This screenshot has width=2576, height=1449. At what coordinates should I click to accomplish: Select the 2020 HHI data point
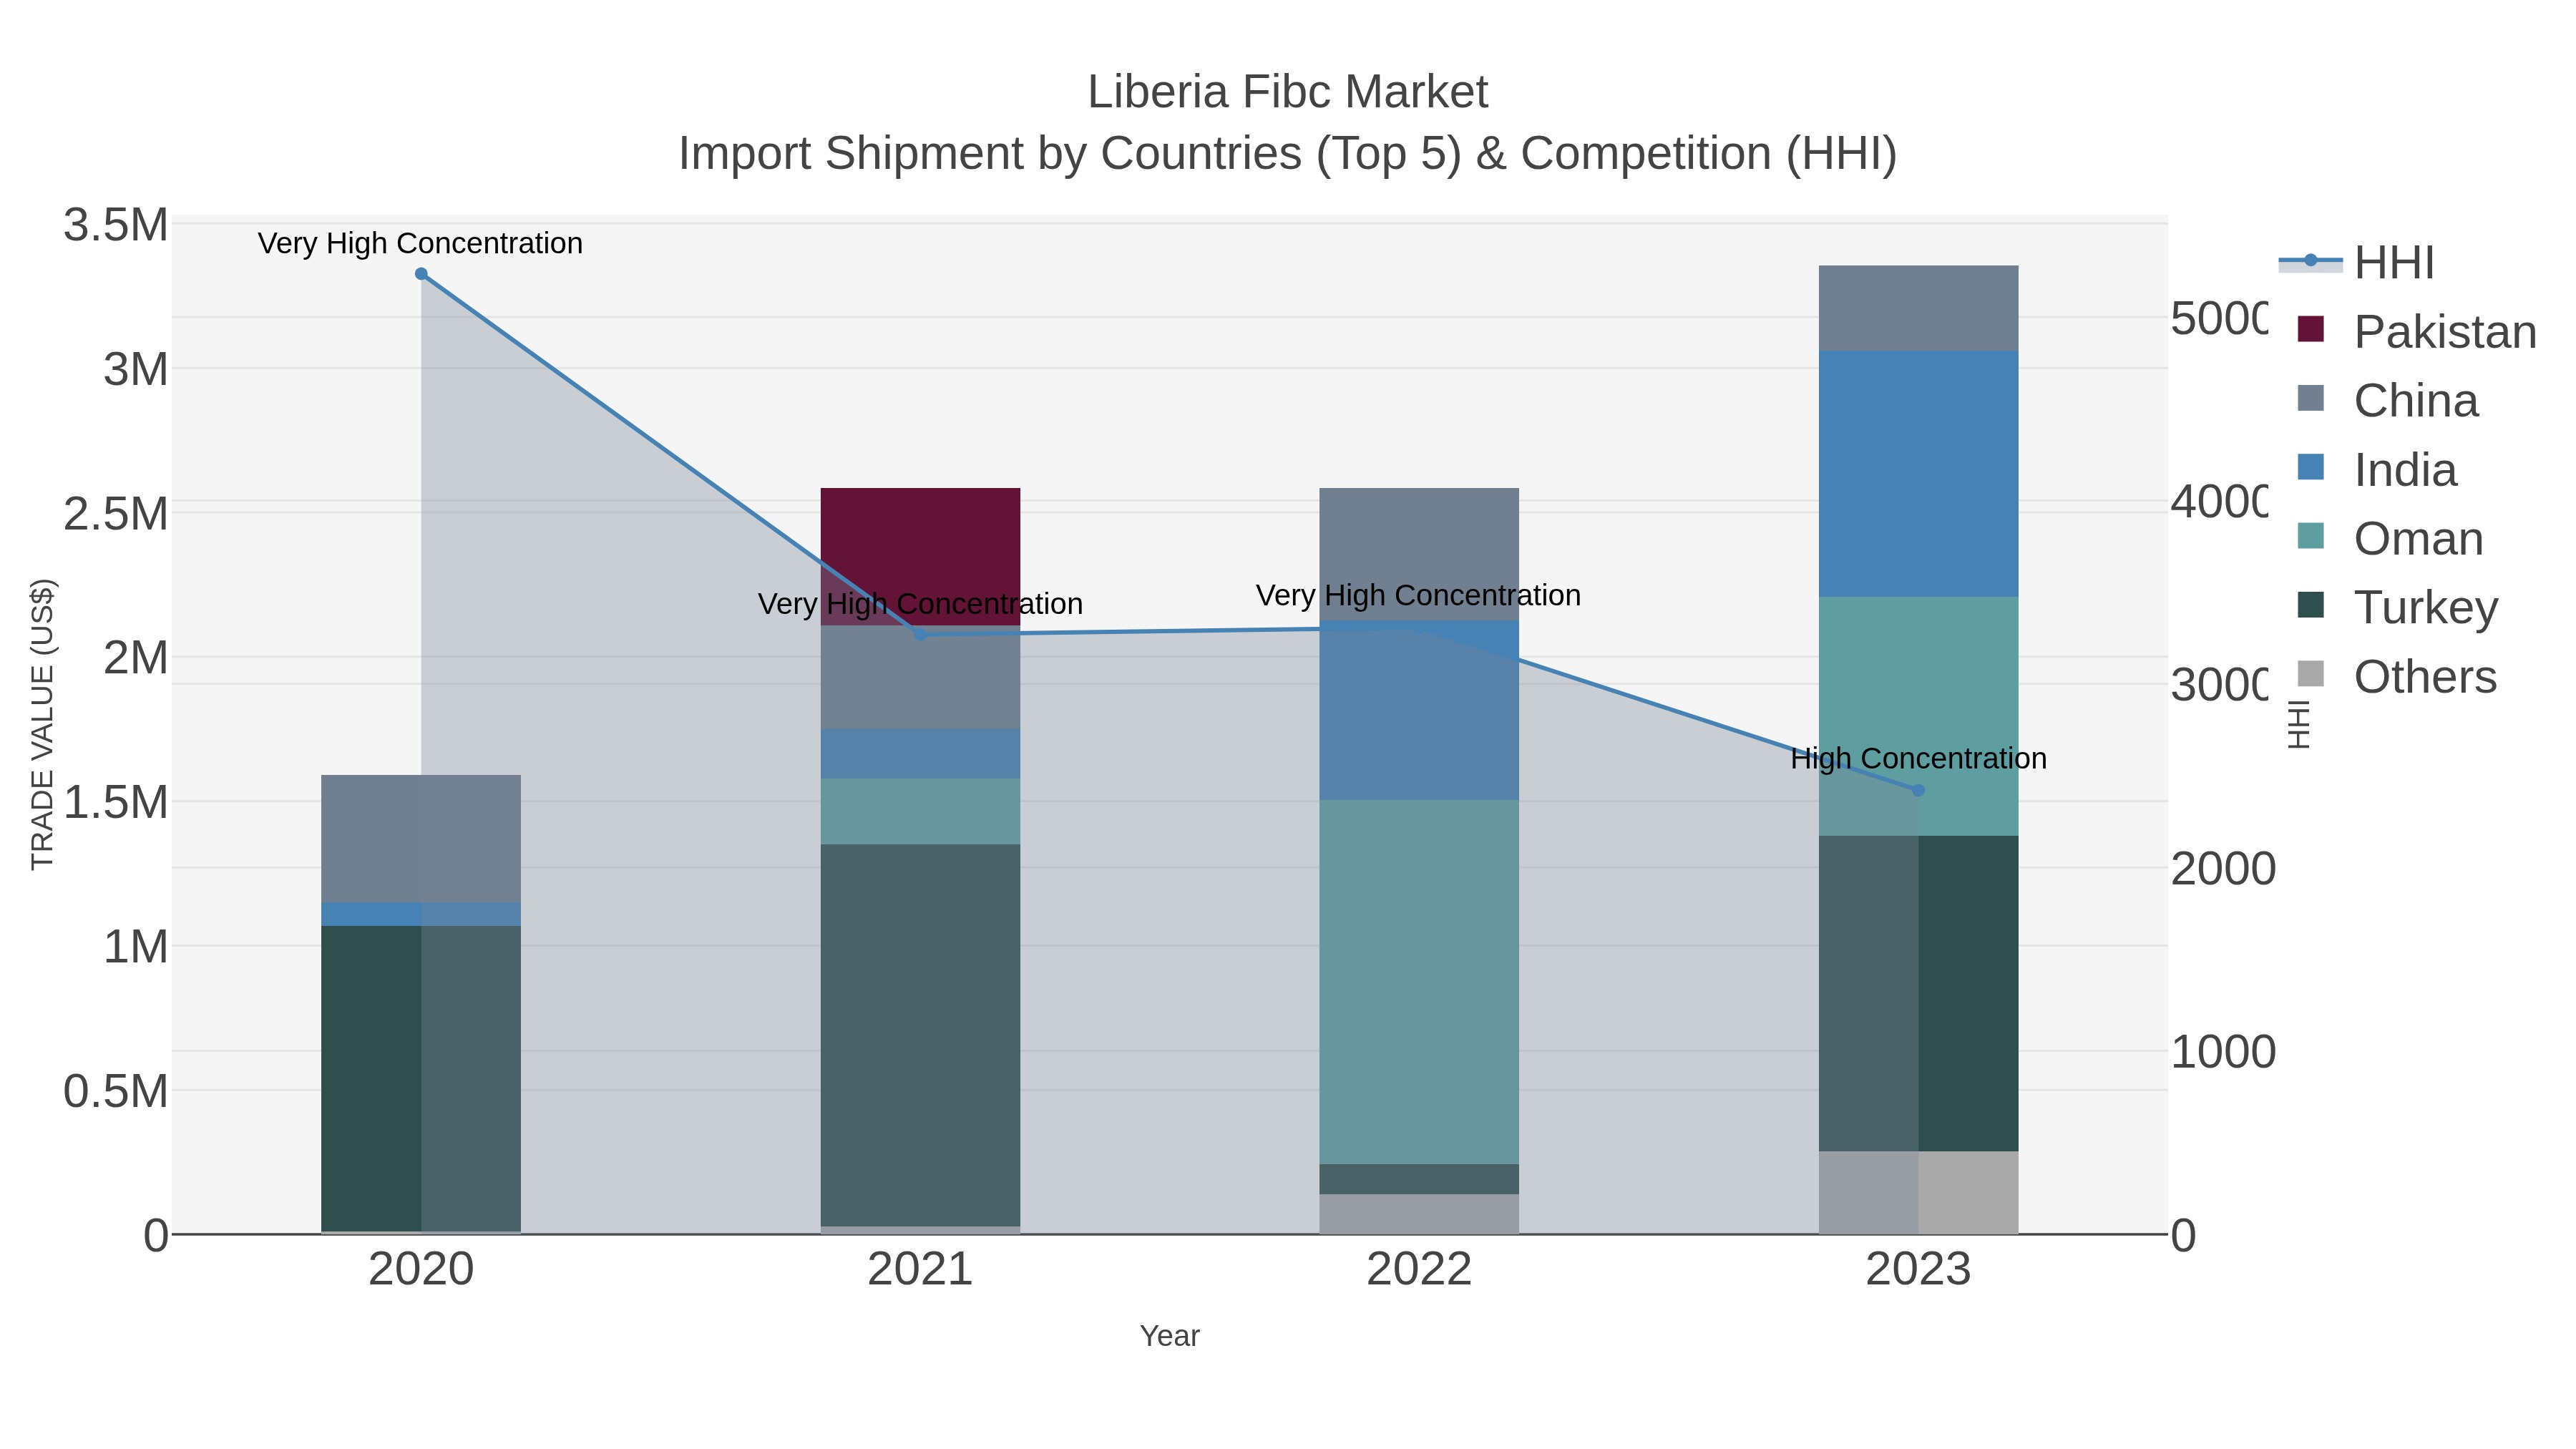(421, 274)
